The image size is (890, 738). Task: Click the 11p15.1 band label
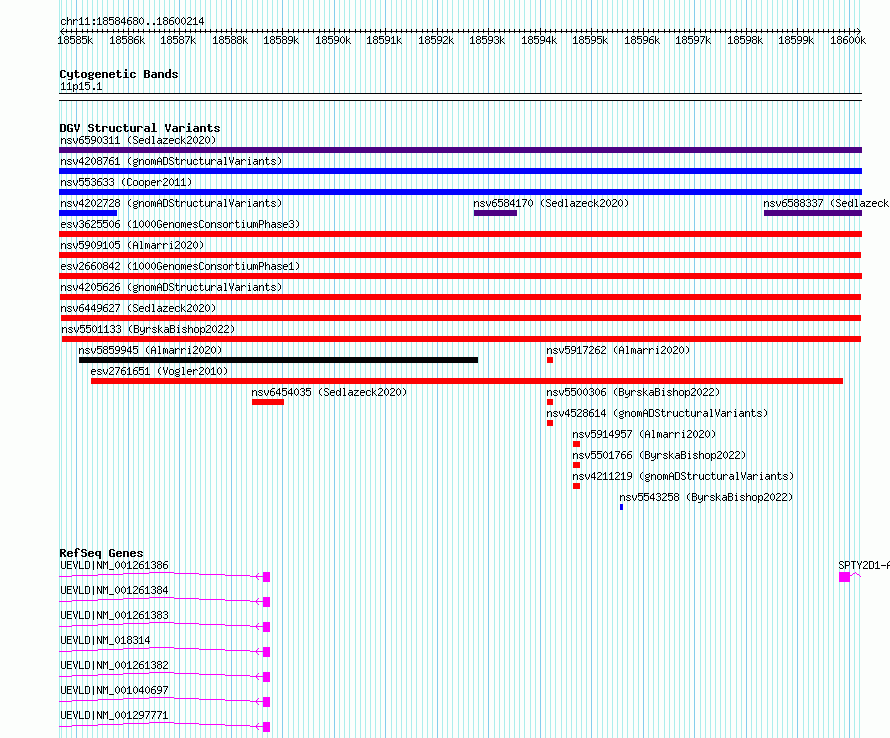[x=81, y=86]
